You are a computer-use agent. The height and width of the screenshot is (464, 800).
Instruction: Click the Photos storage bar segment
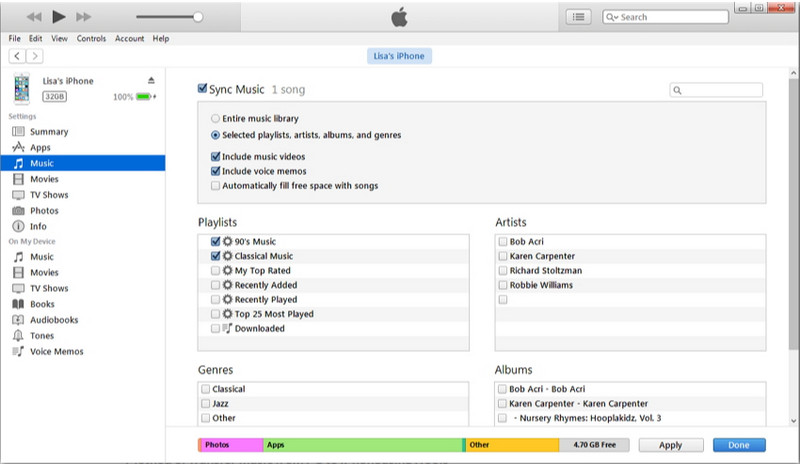(x=231, y=445)
